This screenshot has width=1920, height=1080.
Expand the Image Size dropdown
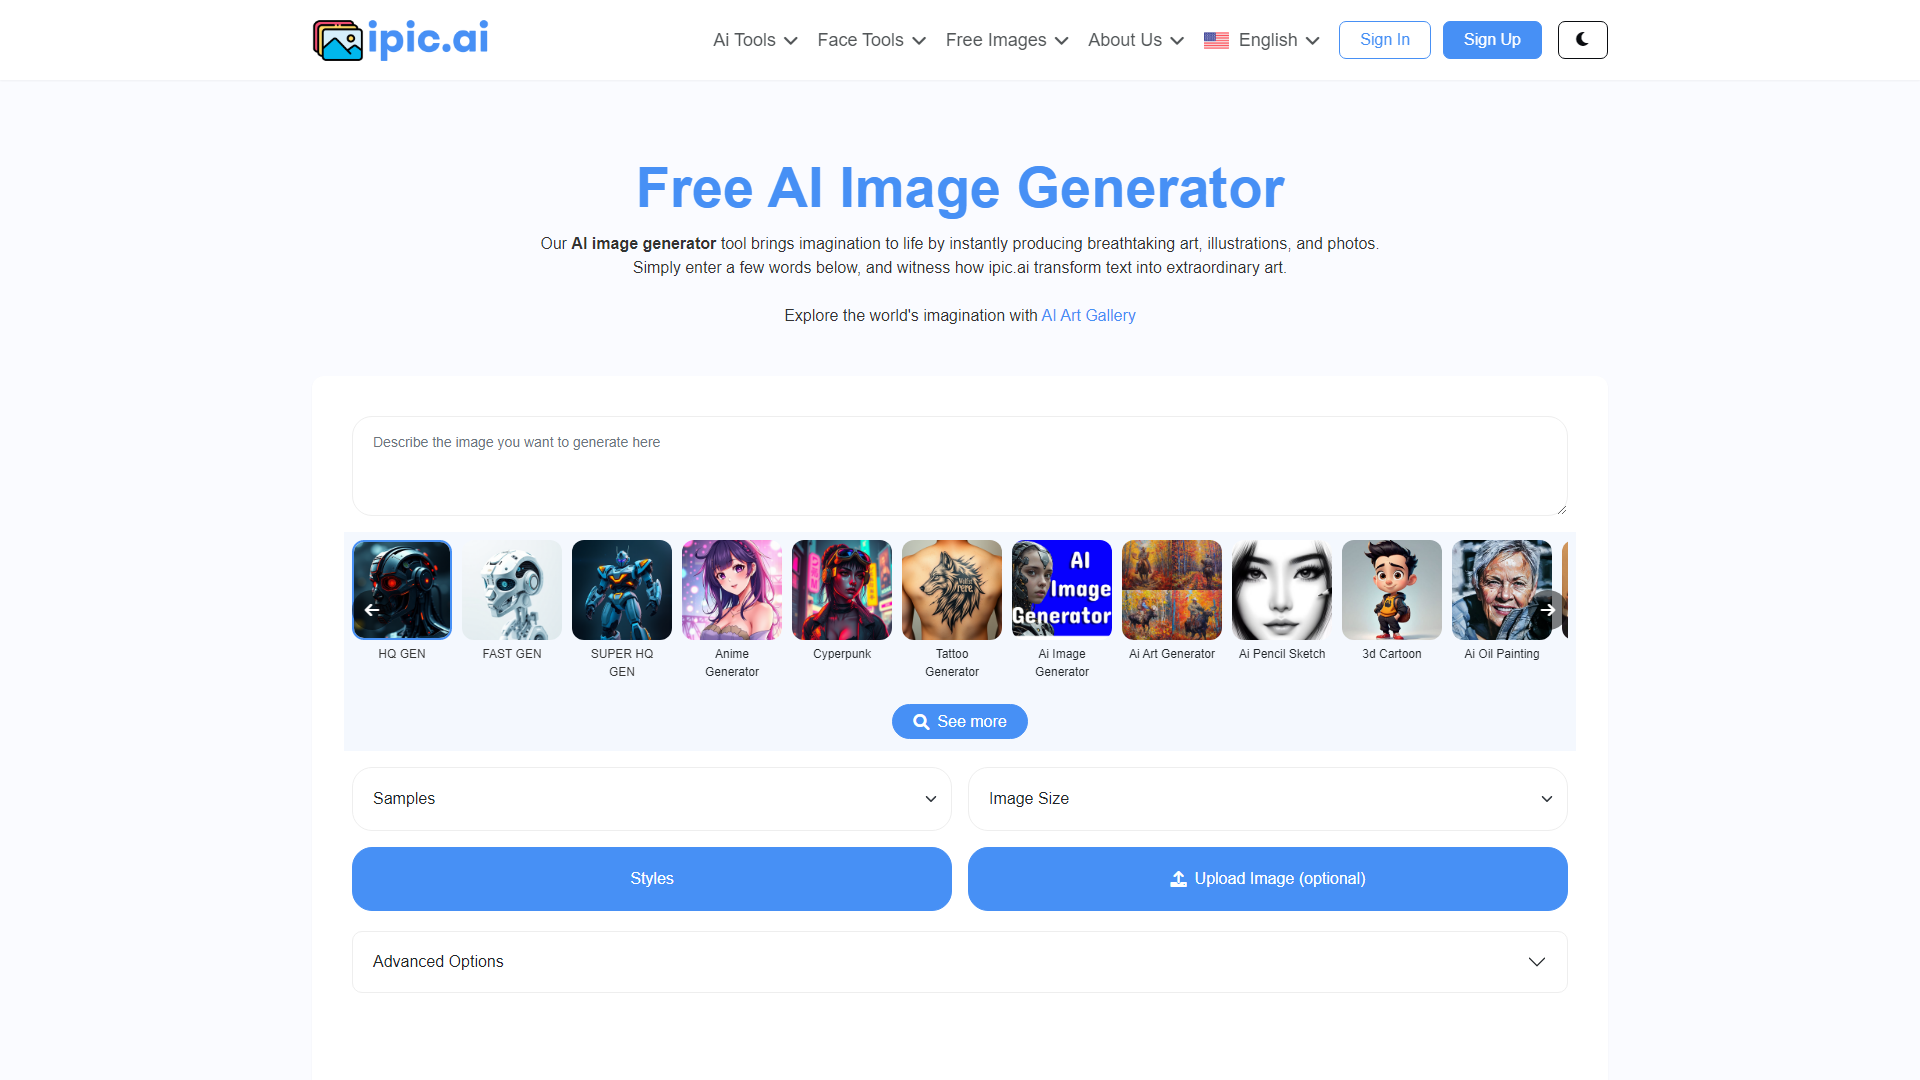[x=1267, y=798]
